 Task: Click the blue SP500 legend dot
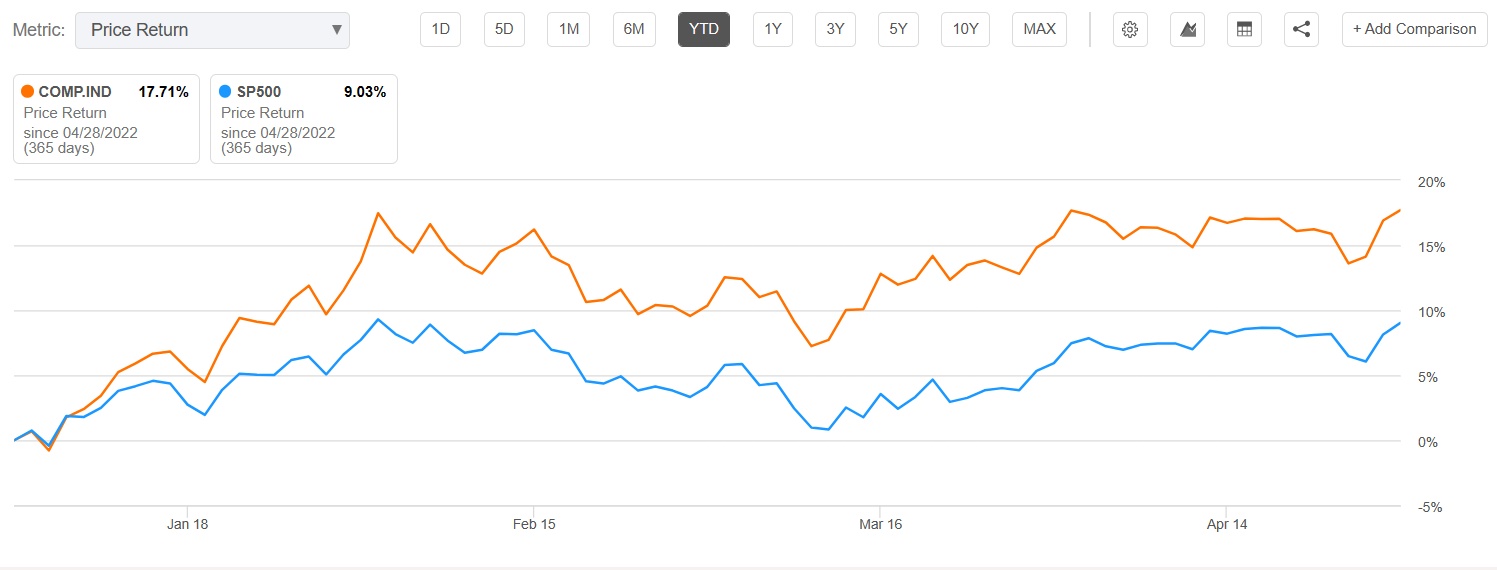click(224, 92)
